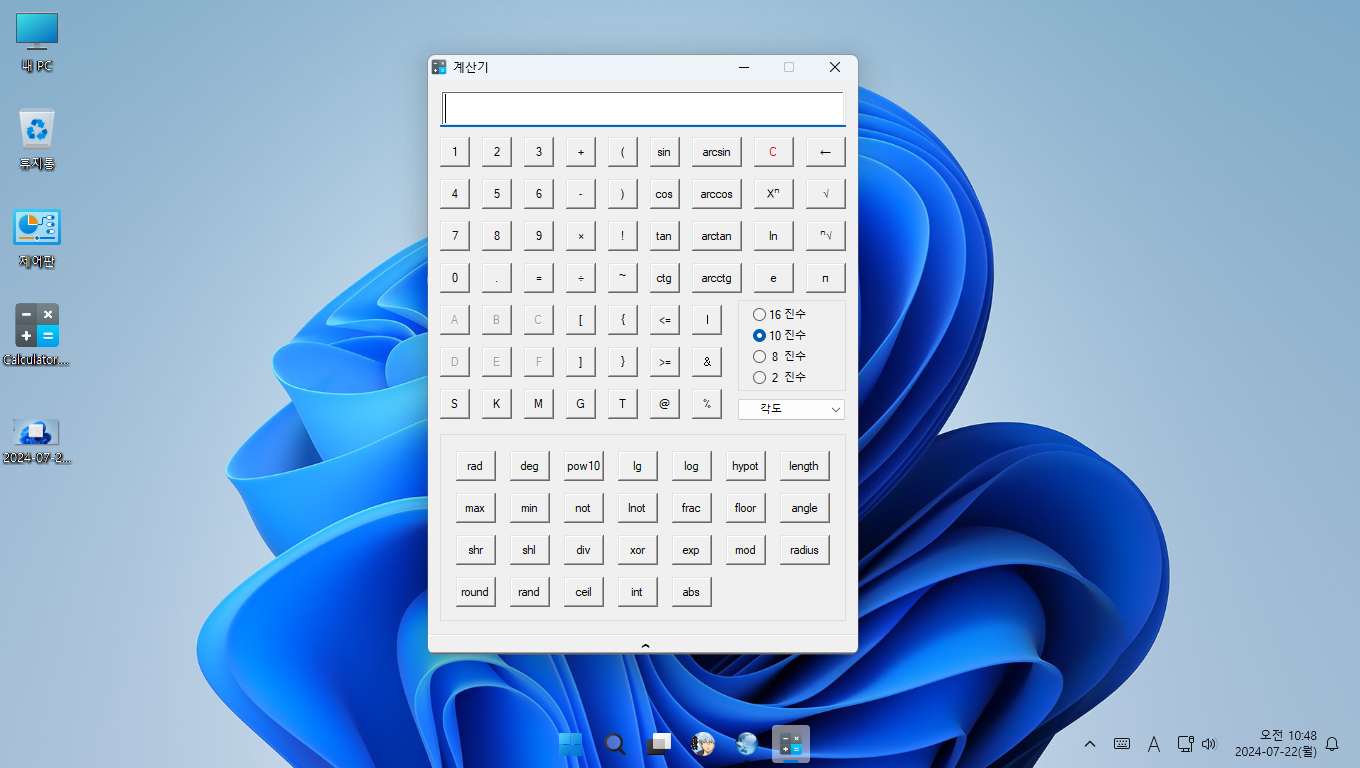Show hidden system tray icons chevron
The height and width of the screenshot is (768, 1360).
coord(1090,744)
